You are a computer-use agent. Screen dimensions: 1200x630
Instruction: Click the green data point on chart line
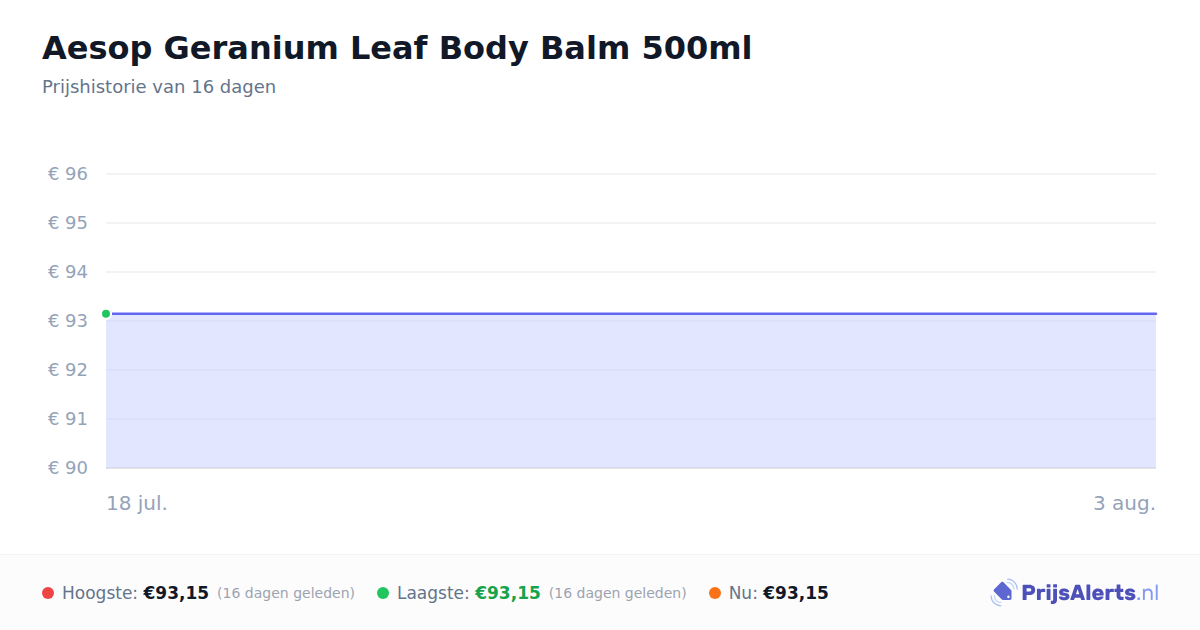click(106, 314)
